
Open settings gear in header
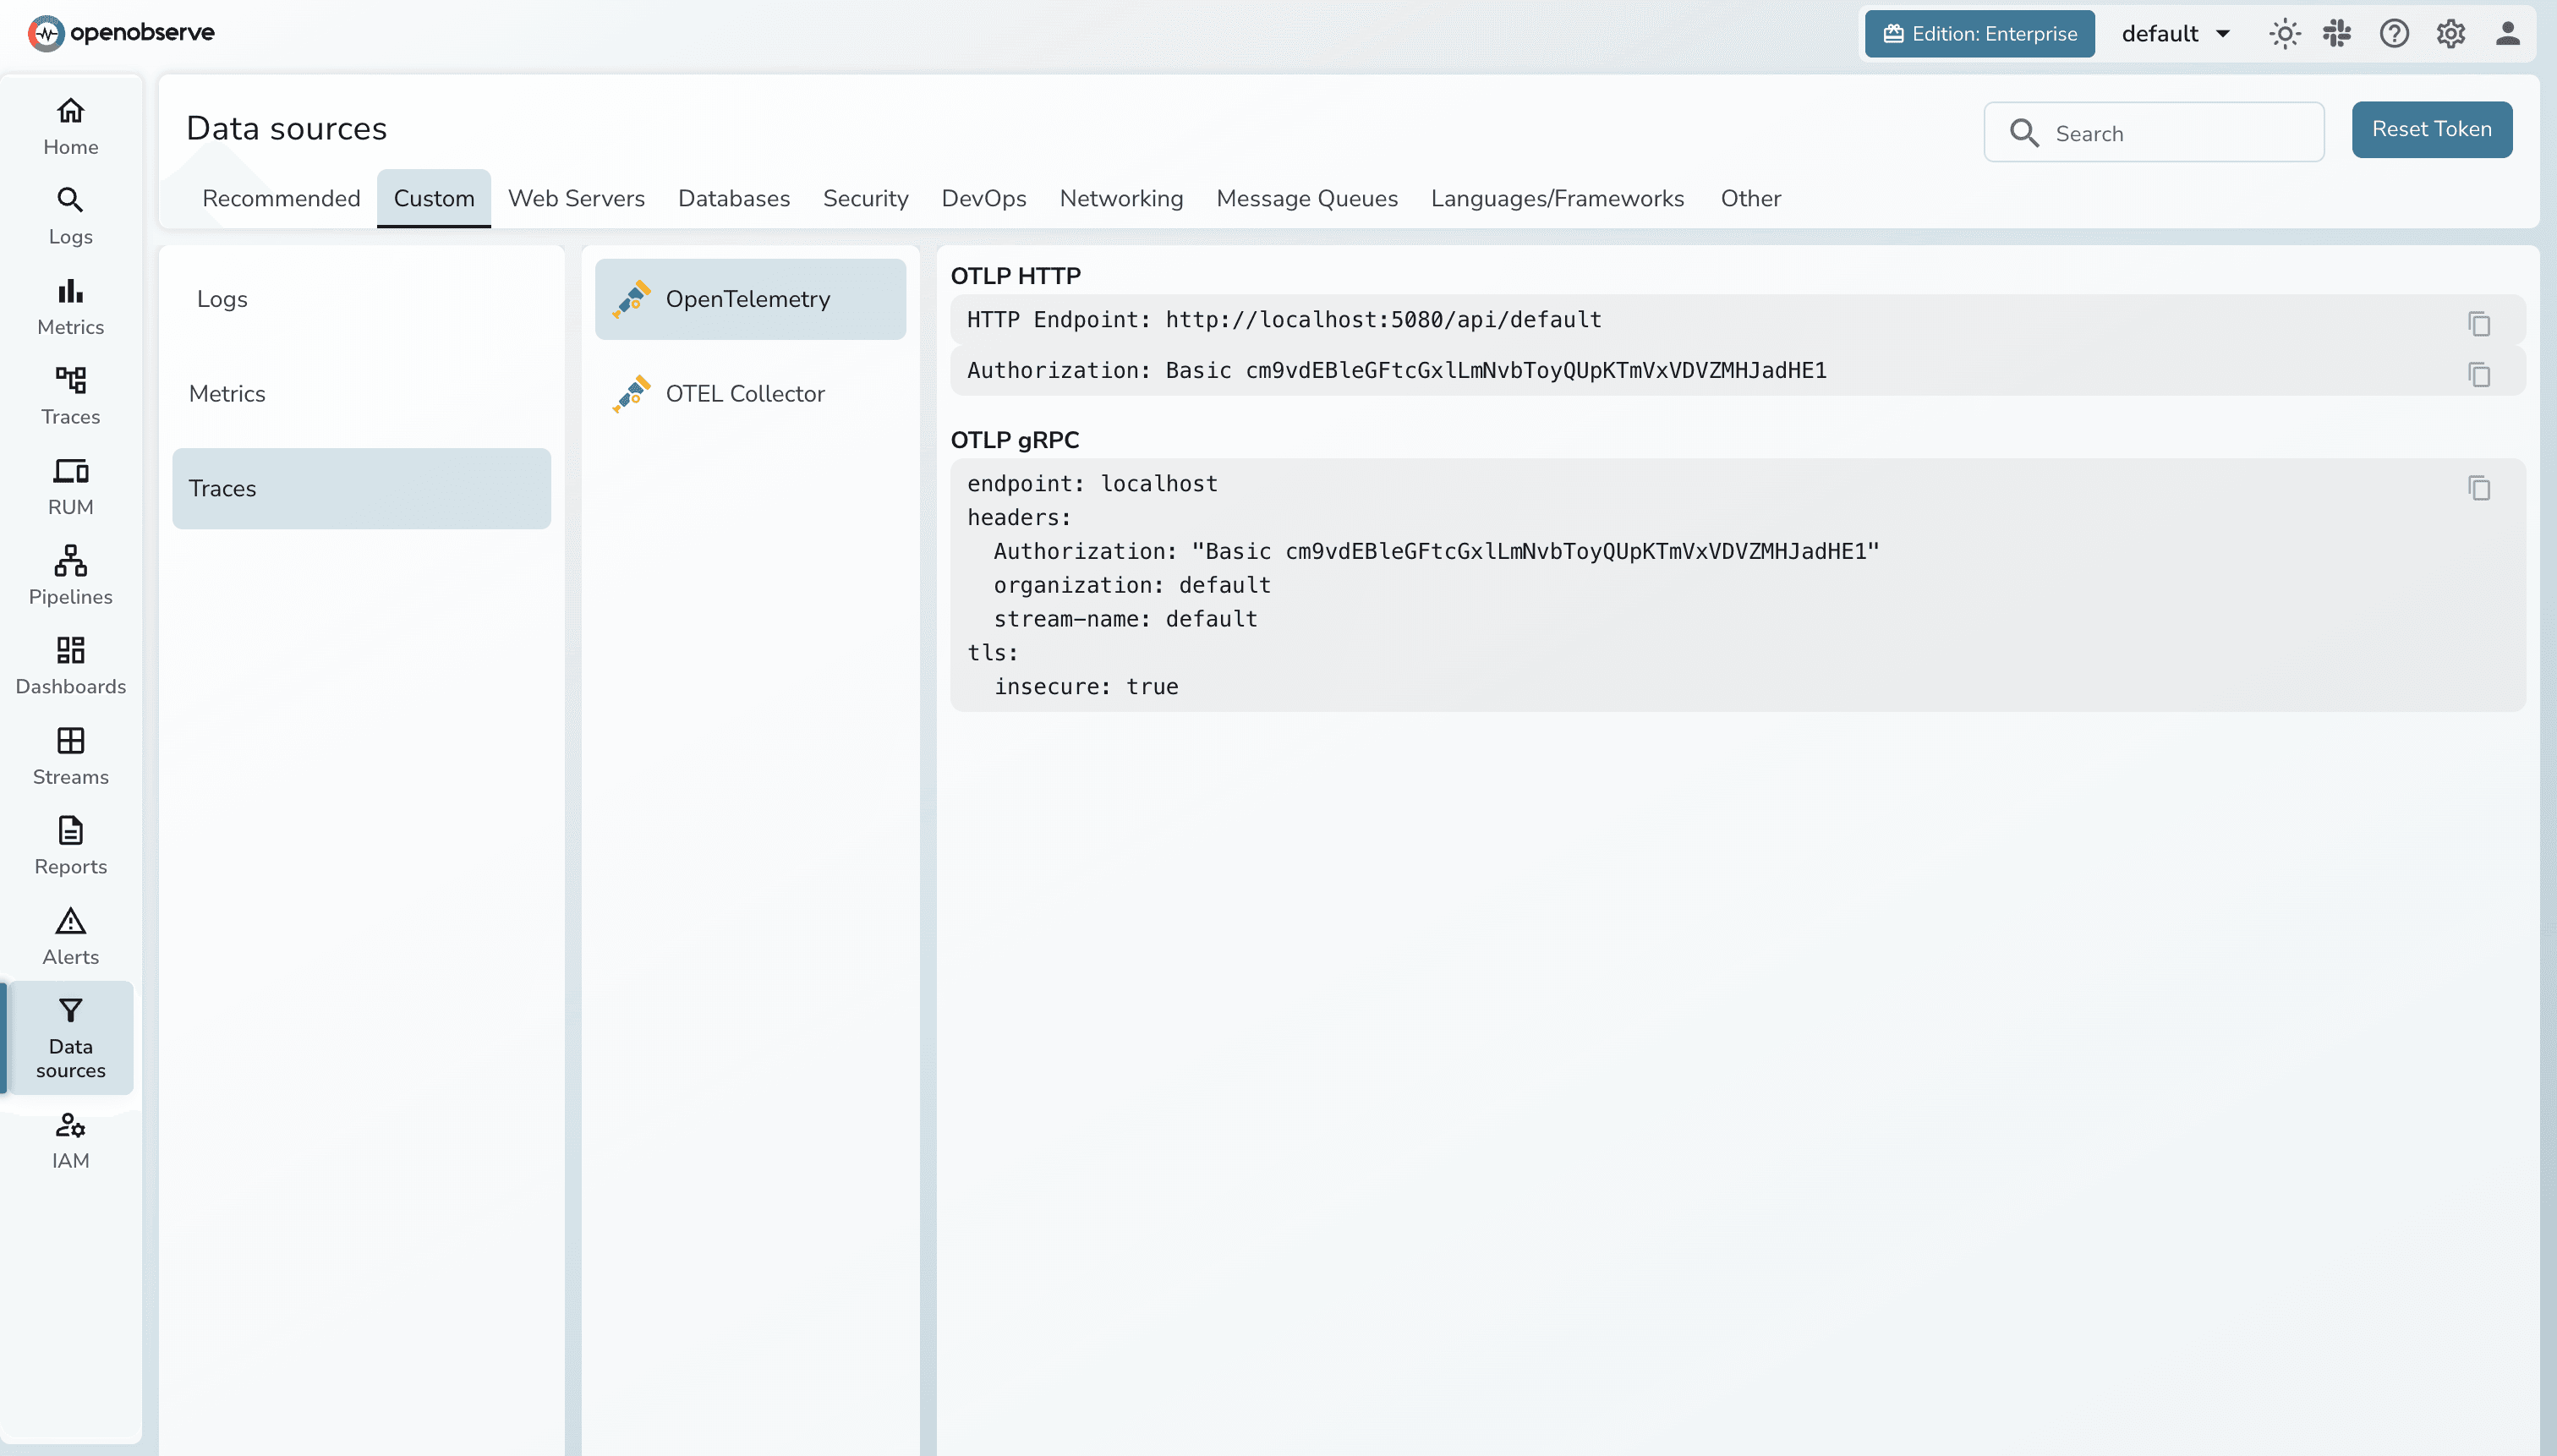(x=2450, y=33)
